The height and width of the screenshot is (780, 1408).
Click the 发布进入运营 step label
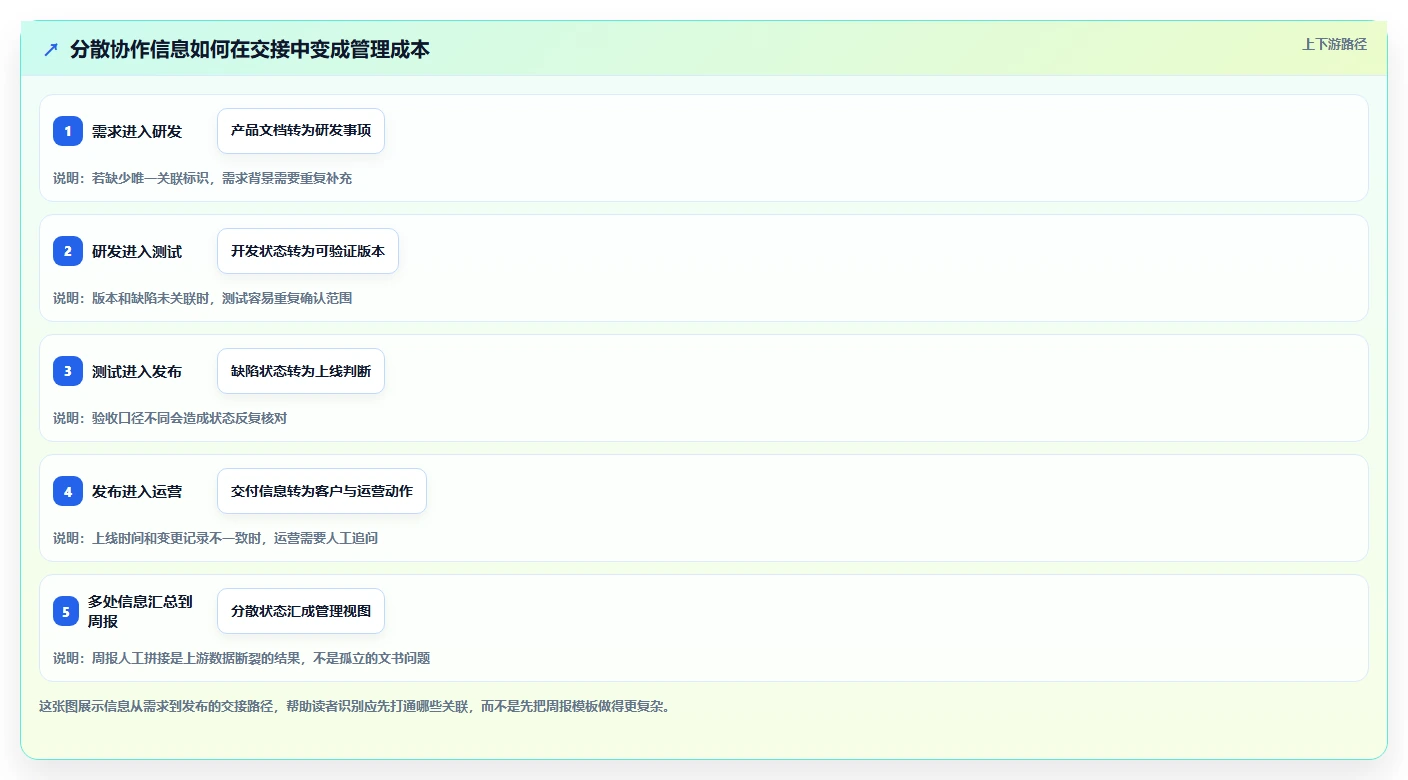137,491
